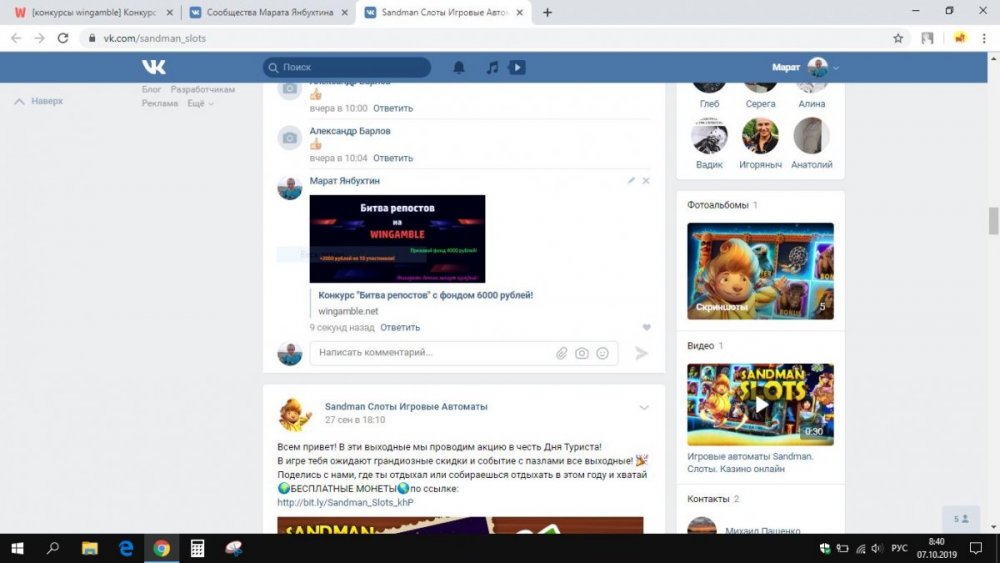This screenshot has height=563, width=1000.
Task: Play the Sandman Slots video
Action: [x=760, y=405]
